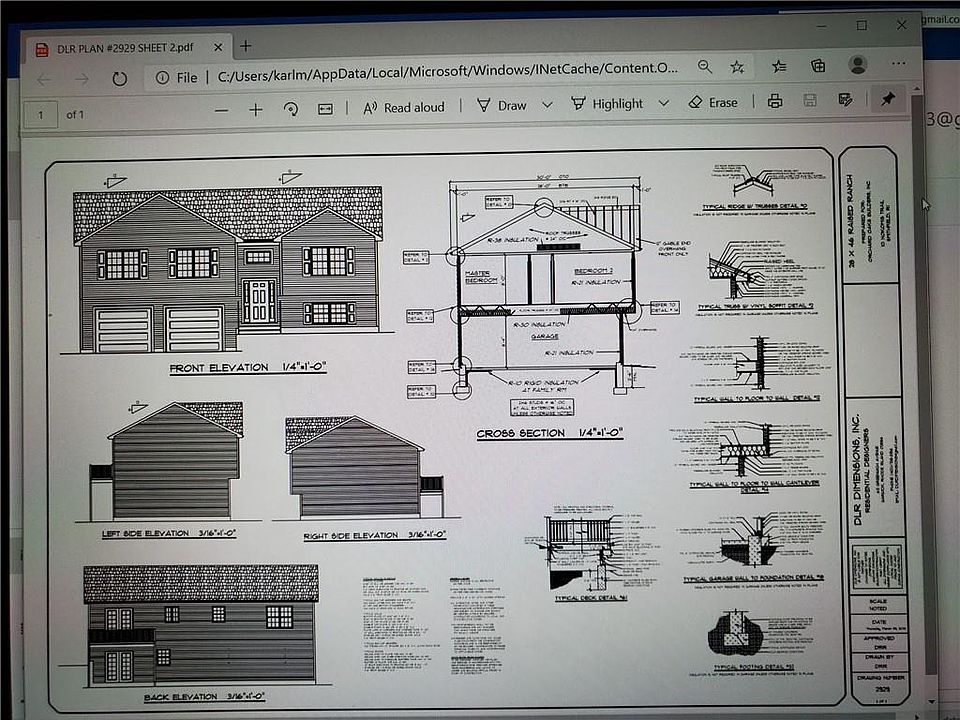Zoom in the PDF document
This screenshot has height=720, width=960.
(256, 110)
